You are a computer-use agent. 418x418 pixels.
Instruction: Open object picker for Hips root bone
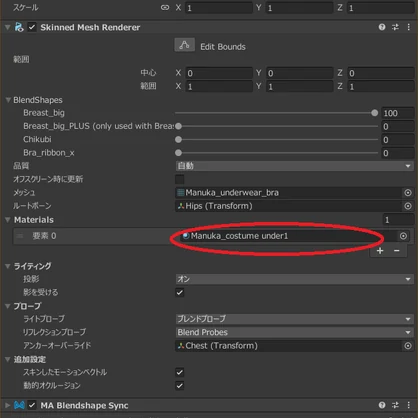(x=408, y=206)
